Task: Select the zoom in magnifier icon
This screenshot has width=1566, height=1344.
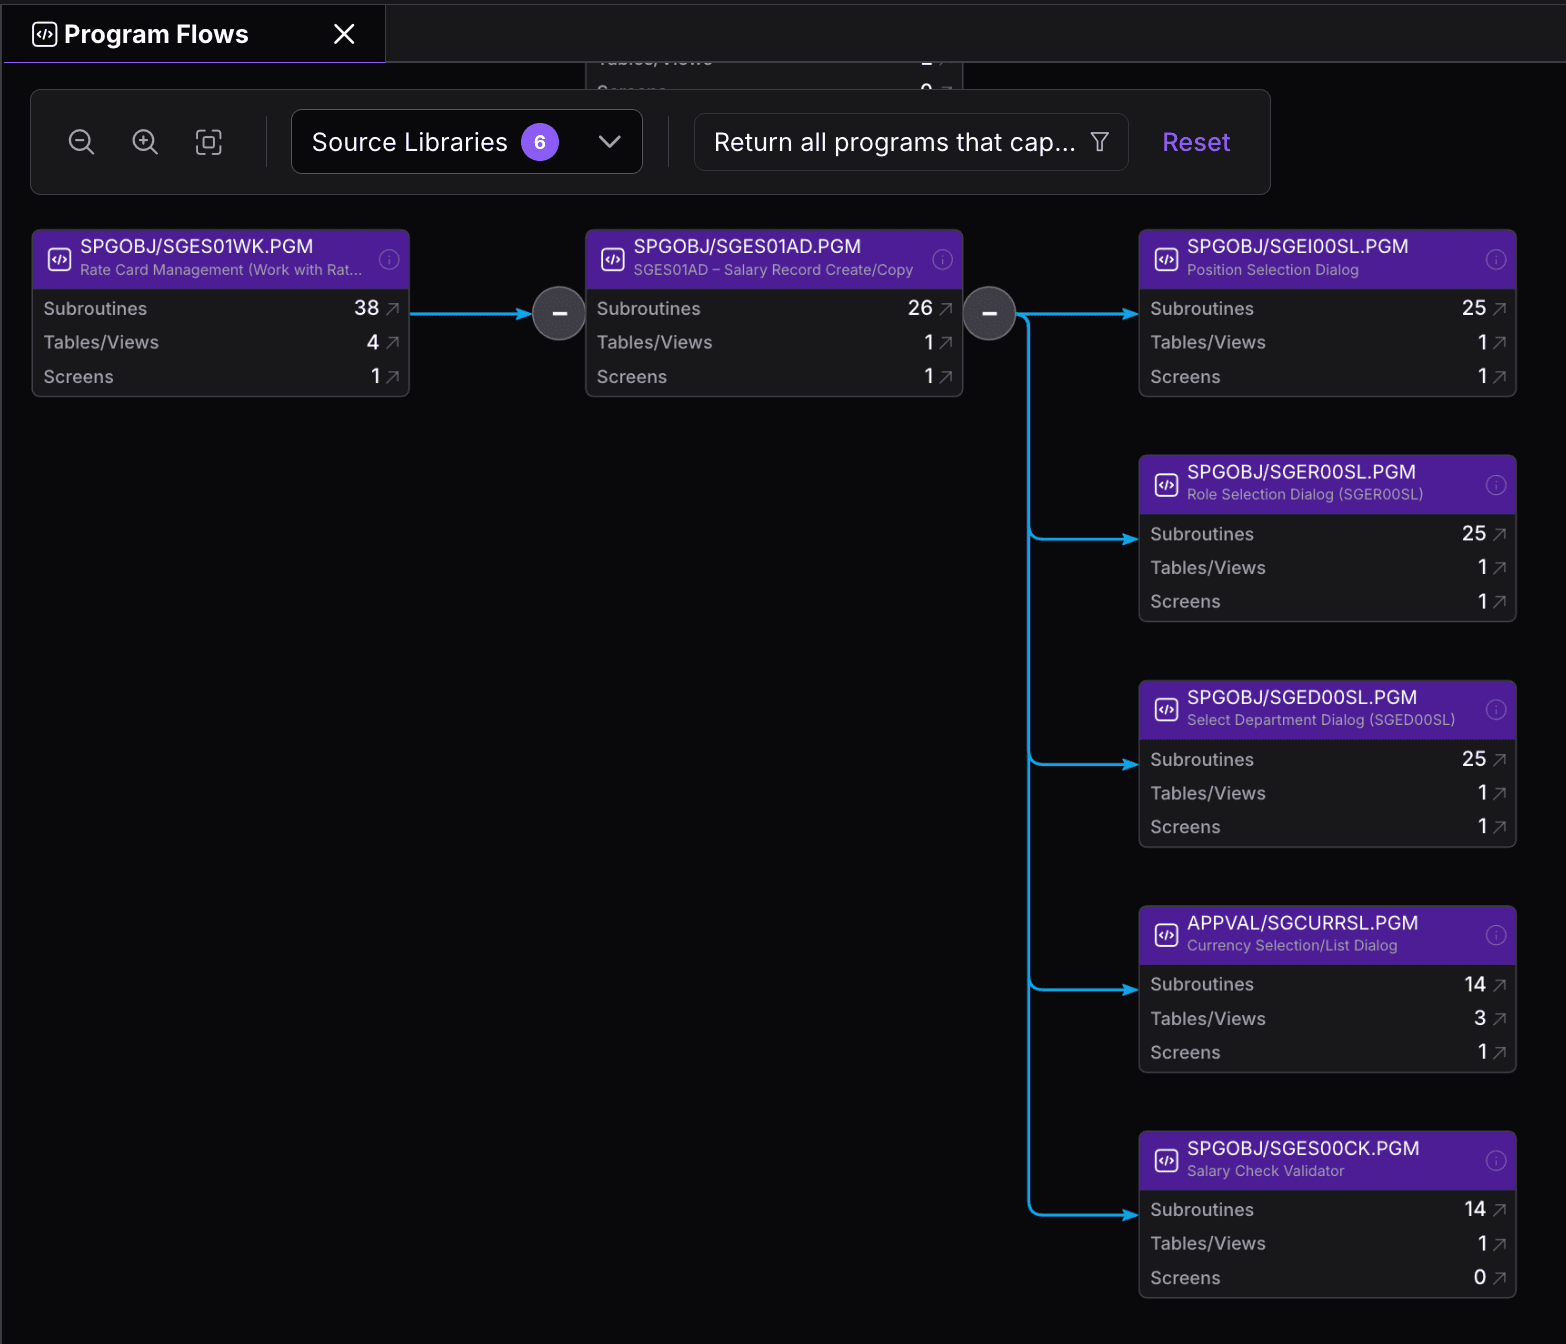Action: (x=145, y=141)
